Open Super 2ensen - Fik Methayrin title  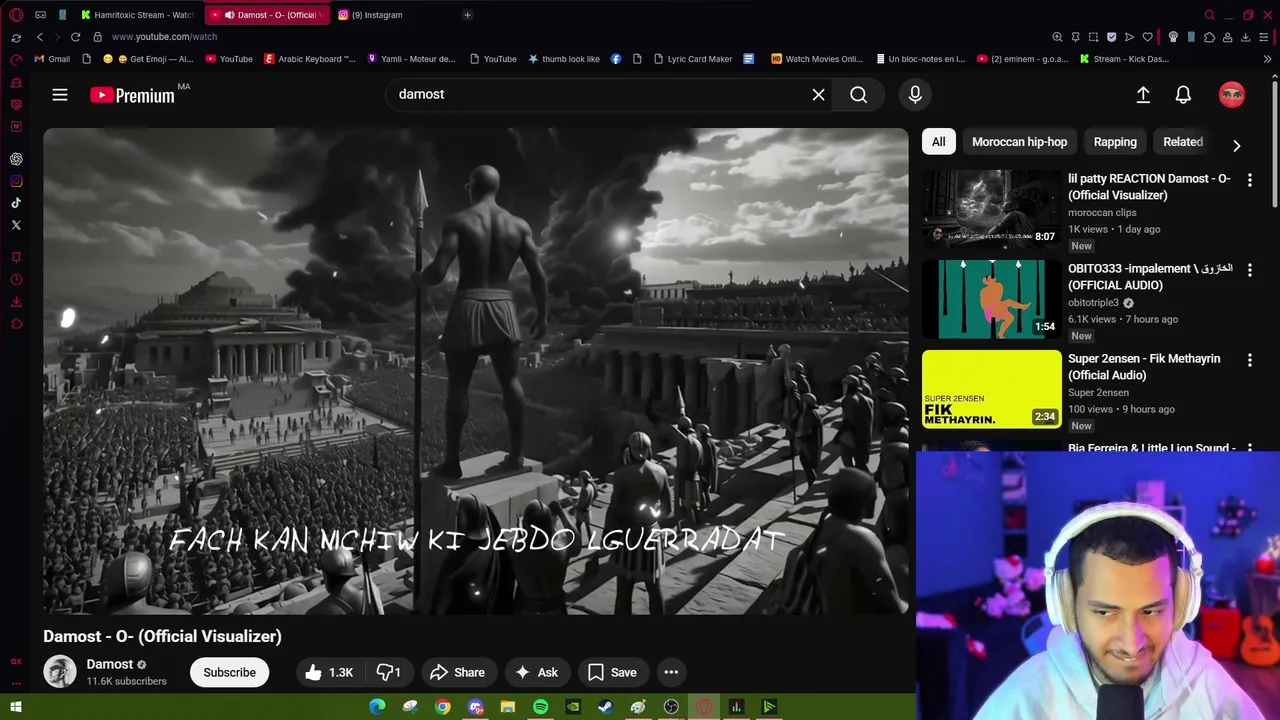(1144, 367)
